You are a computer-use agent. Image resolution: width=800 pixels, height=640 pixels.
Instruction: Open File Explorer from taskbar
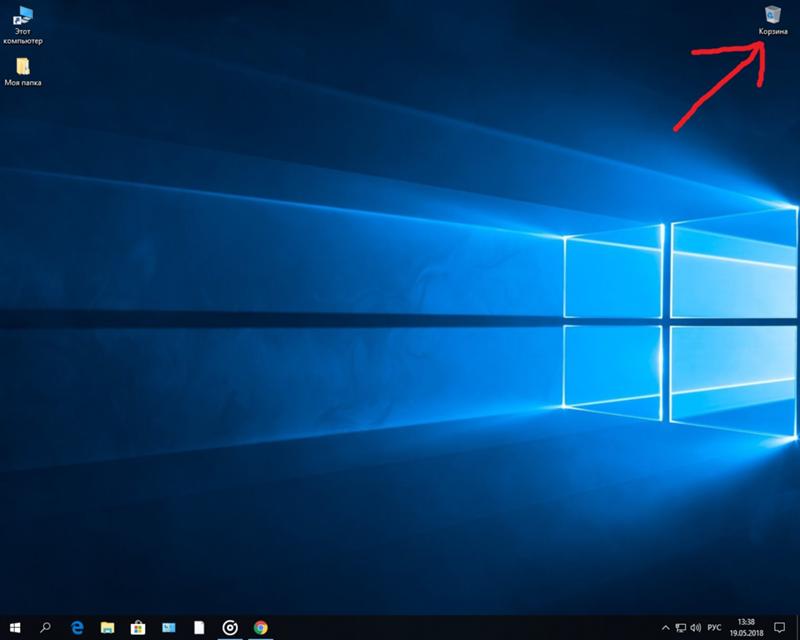click(x=107, y=627)
